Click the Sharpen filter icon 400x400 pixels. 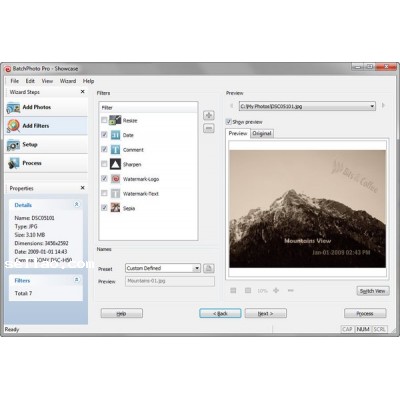(x=115, y=164)
